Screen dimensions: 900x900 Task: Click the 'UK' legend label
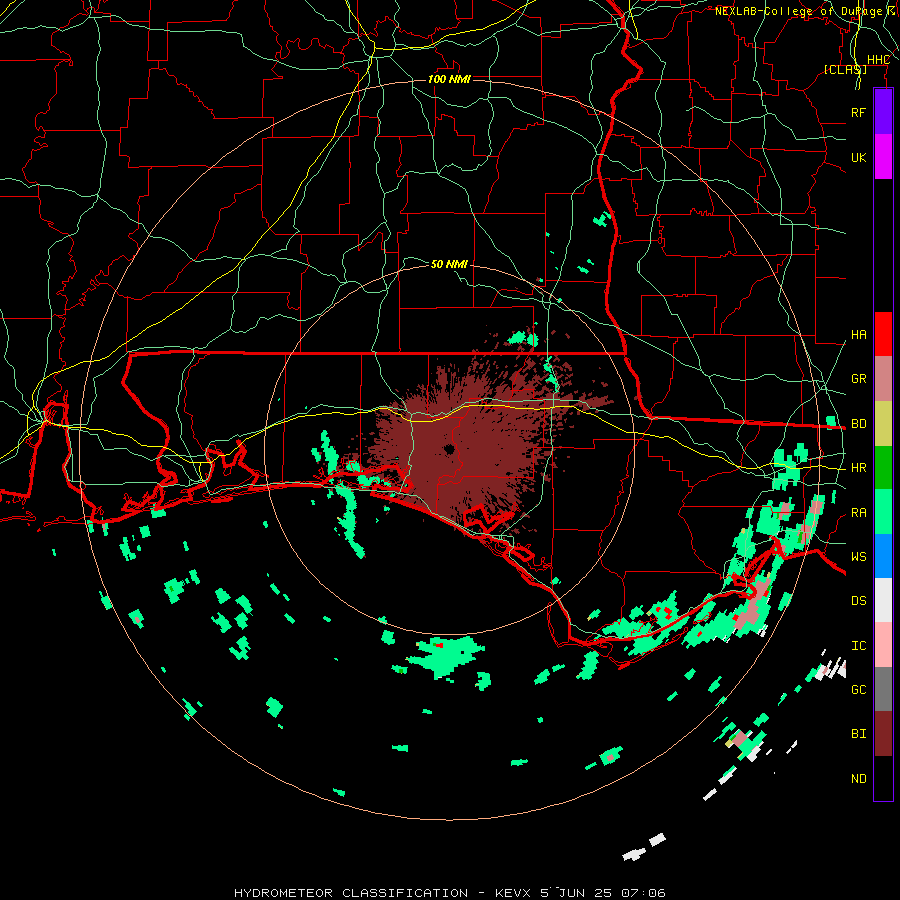858,157
